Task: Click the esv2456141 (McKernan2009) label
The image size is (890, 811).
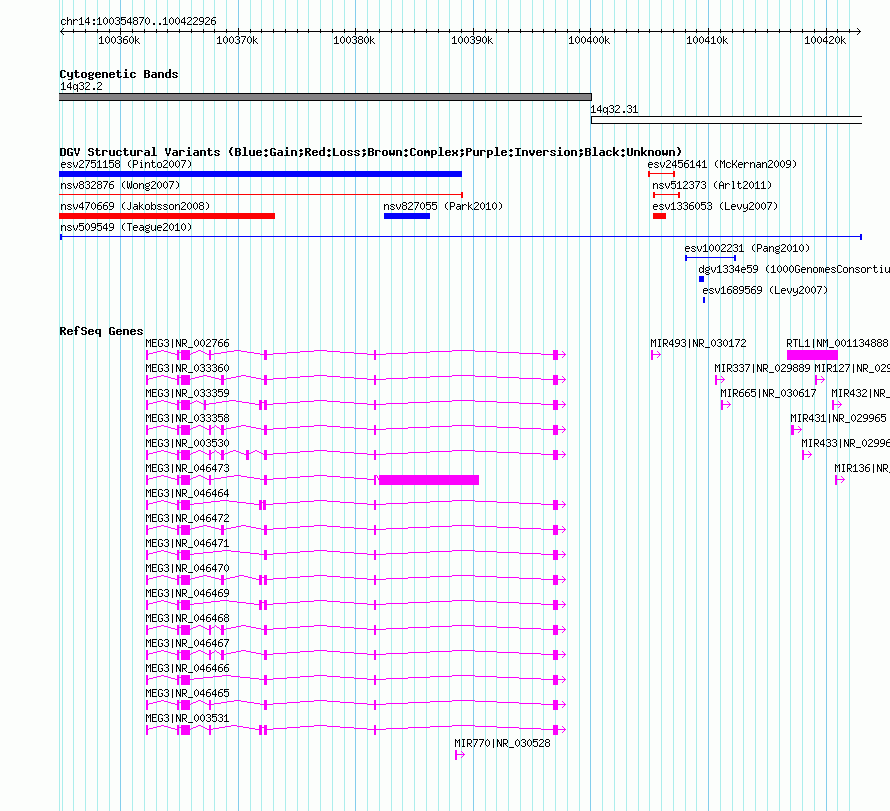Action: click(x=722, y=165)
